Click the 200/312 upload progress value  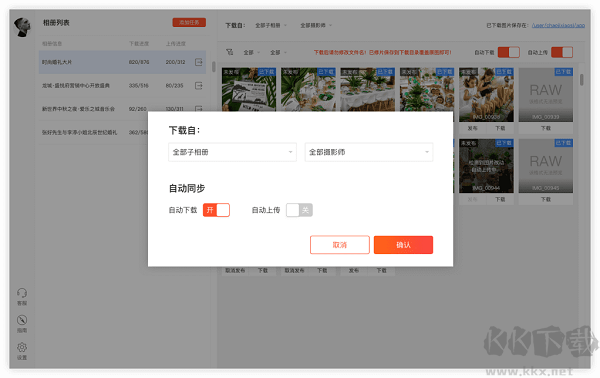175,62
